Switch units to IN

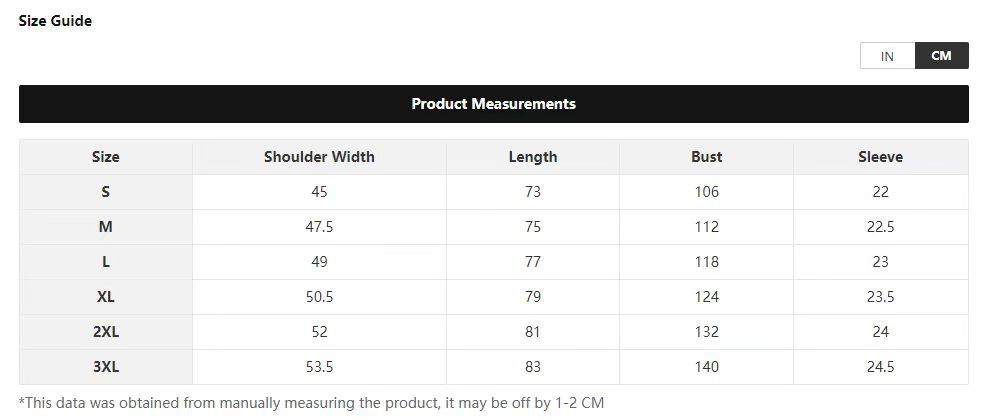(887, 56)
